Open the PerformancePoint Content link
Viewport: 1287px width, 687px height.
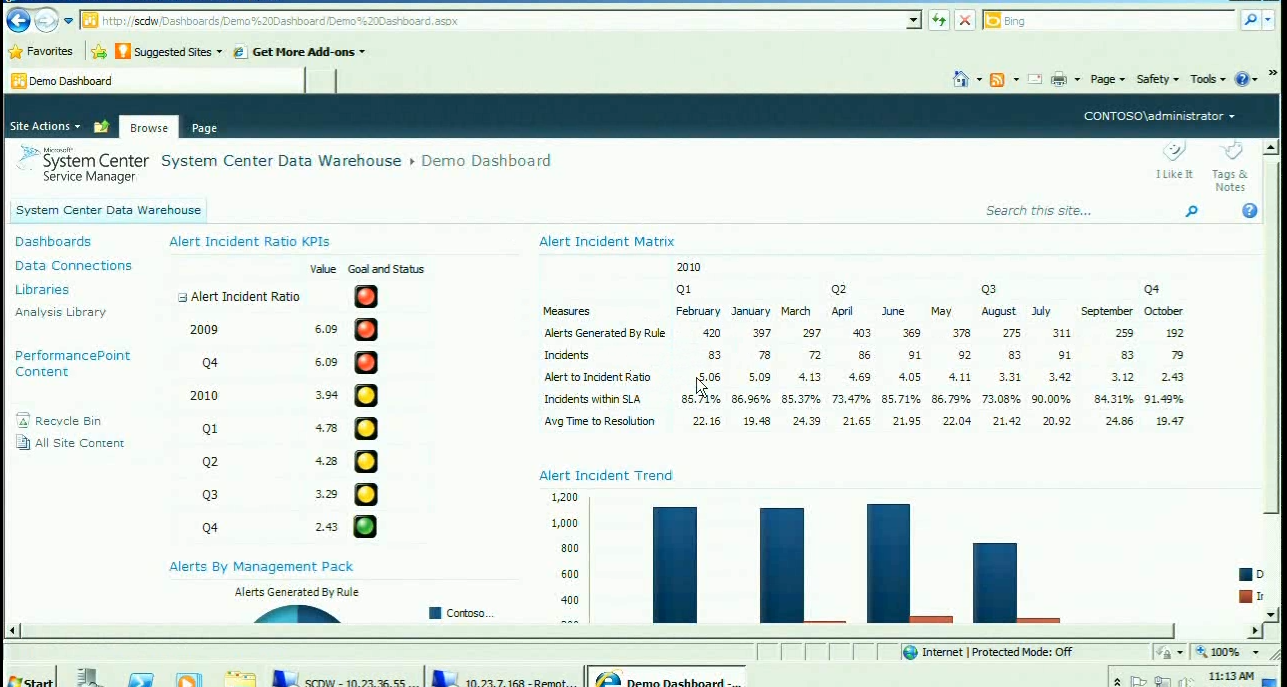point(72,363)
